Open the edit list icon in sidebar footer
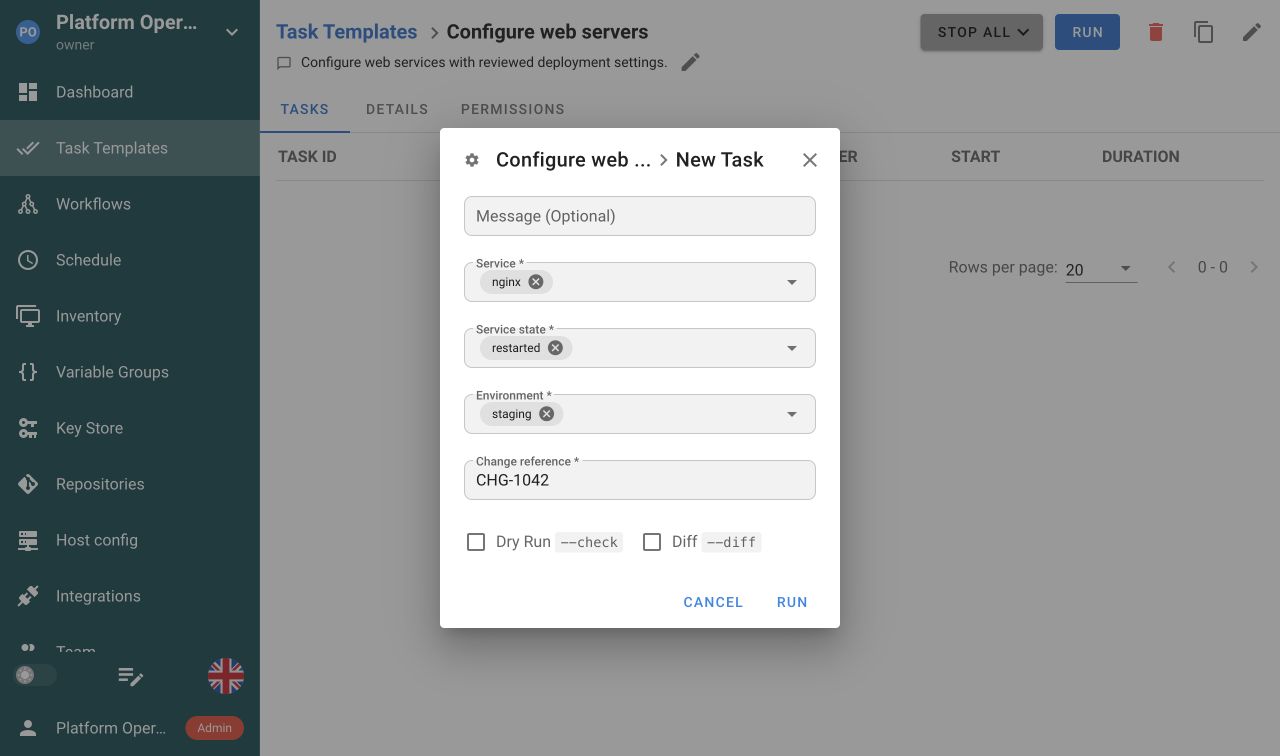Screen dimensions: 1280x756 tap(130, 676)
